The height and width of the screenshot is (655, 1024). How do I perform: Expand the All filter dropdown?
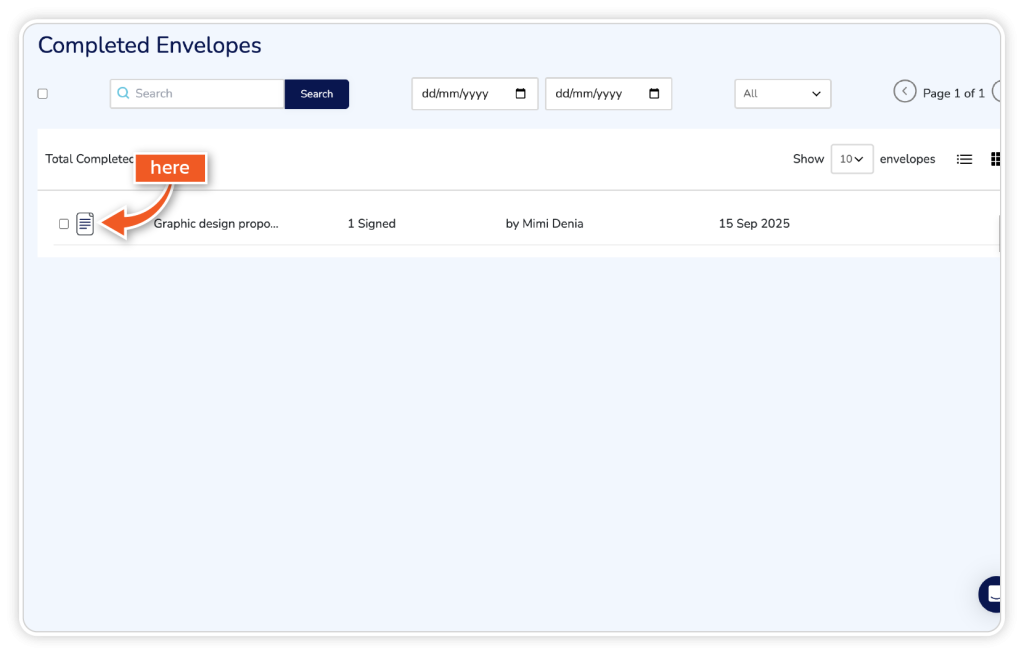[782, 94]
